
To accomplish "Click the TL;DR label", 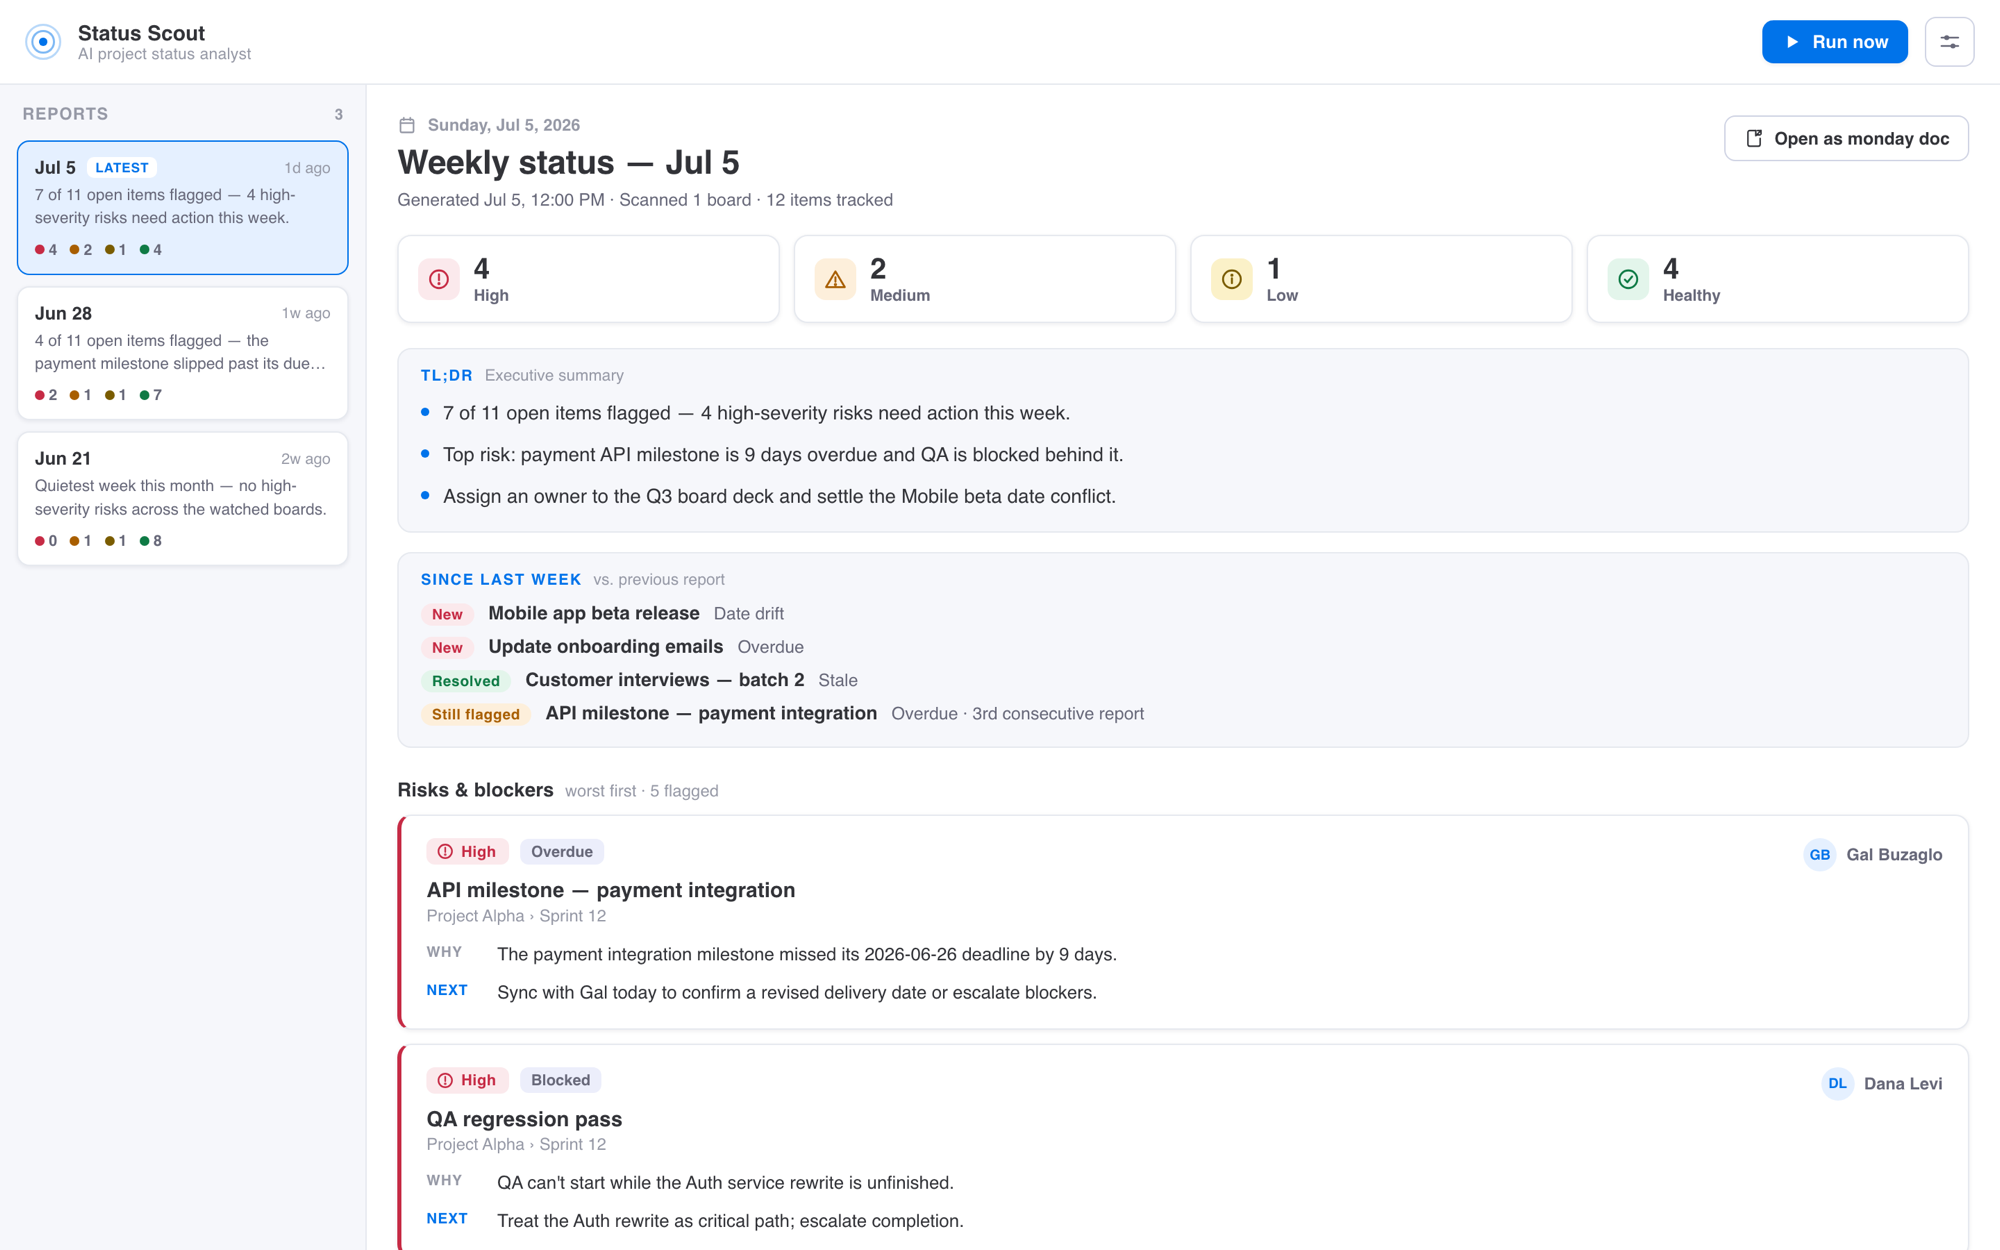I will click(446, 375).
